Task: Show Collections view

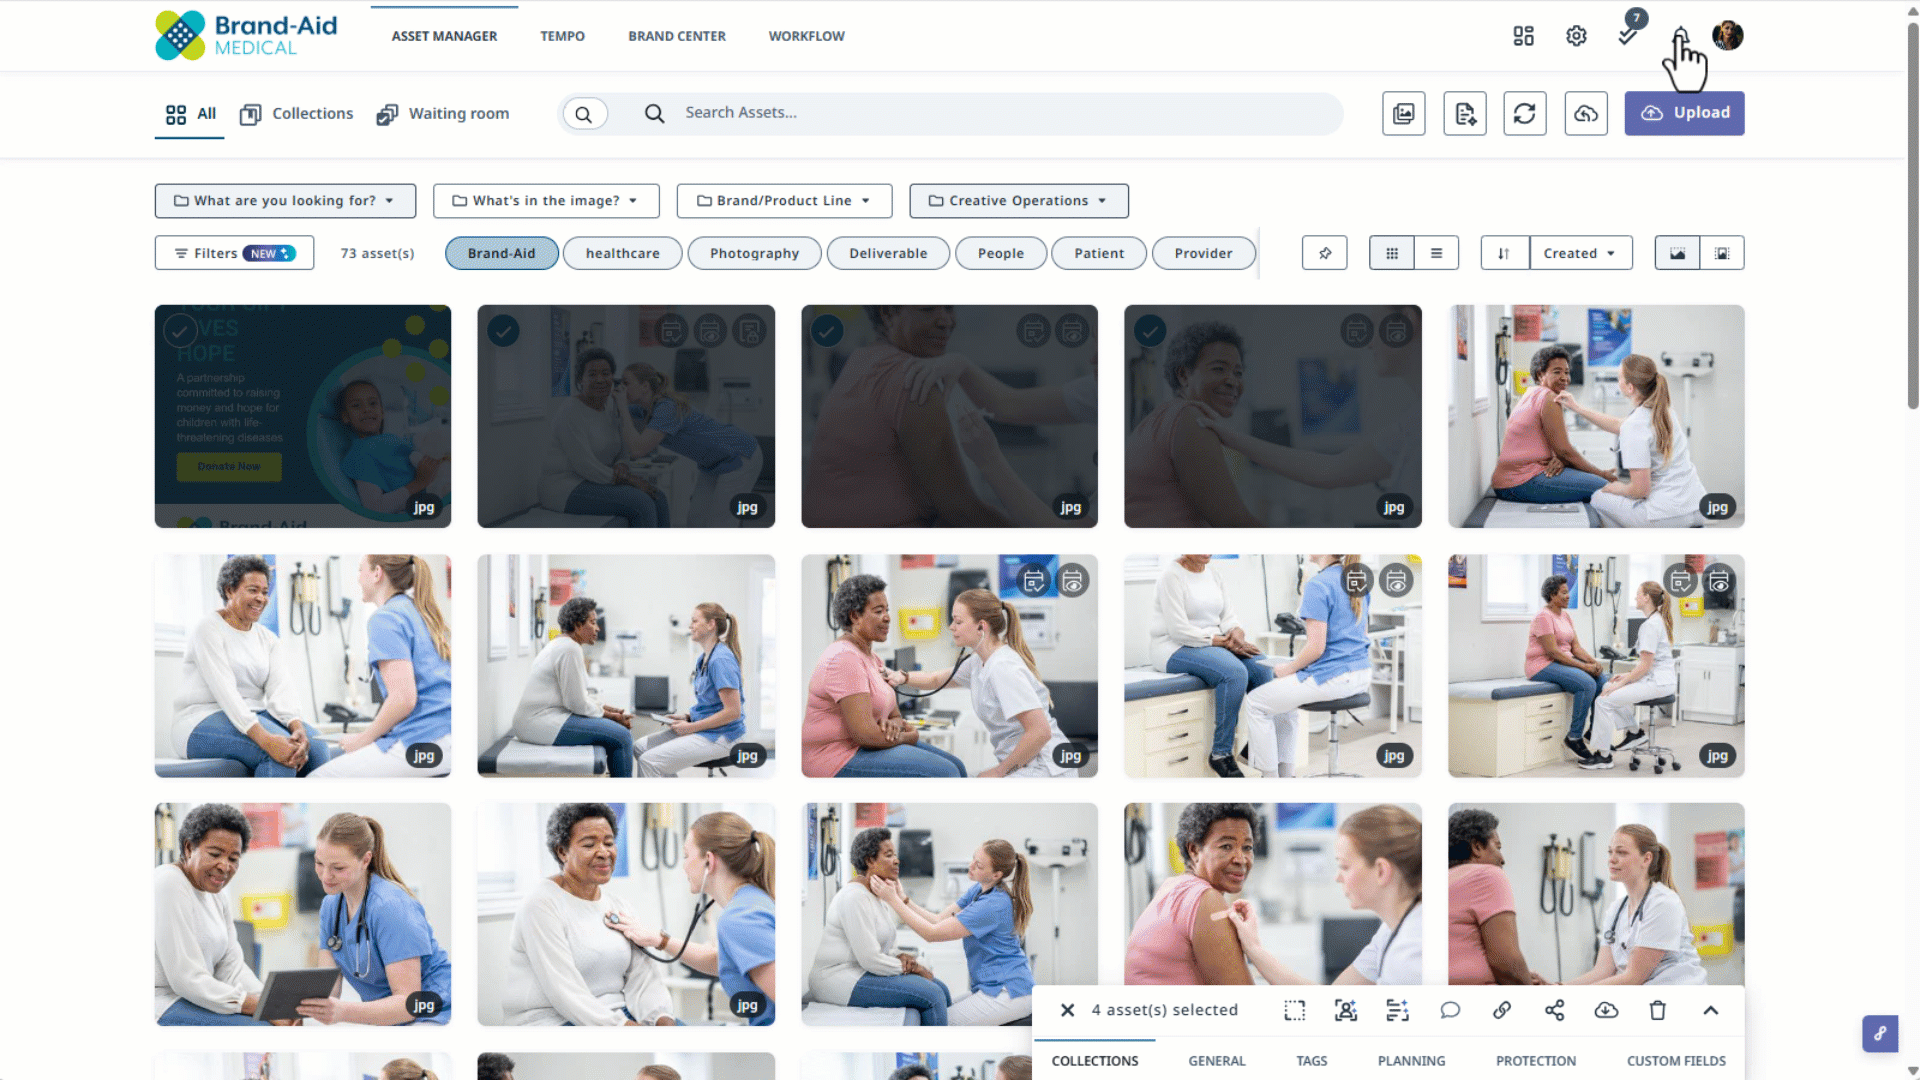Action: click(297, 114)
